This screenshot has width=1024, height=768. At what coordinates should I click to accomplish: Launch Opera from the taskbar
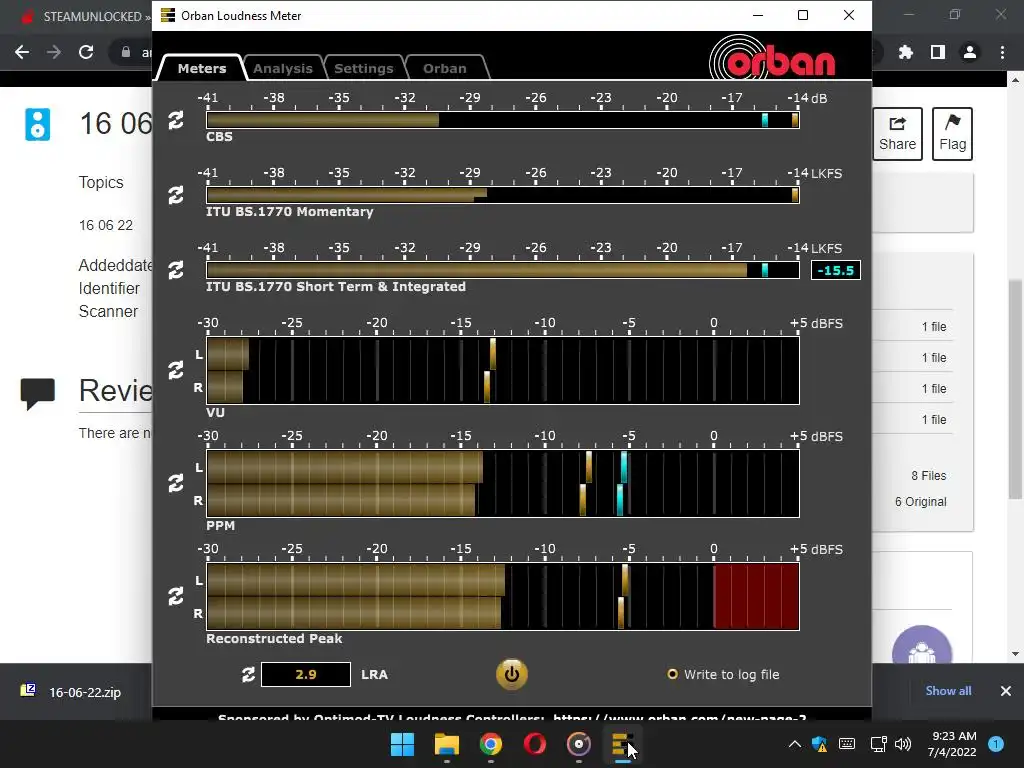[x=535, y=744]
